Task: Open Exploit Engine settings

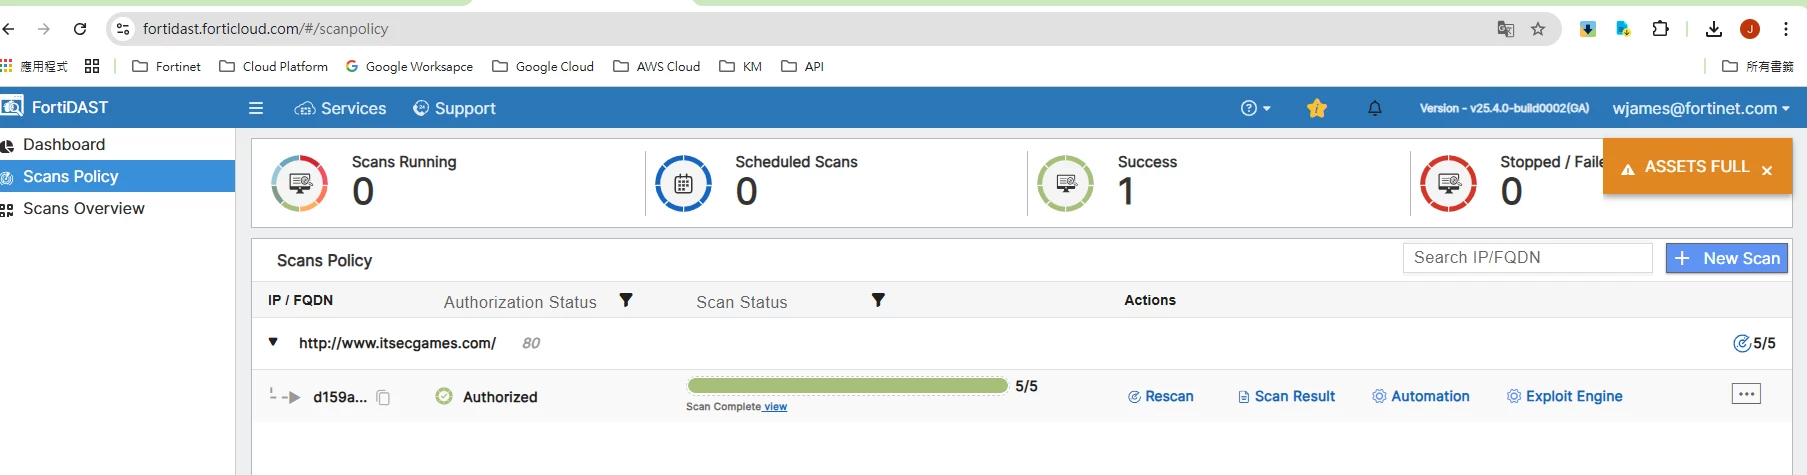Action: click(x=1565, y=397)
